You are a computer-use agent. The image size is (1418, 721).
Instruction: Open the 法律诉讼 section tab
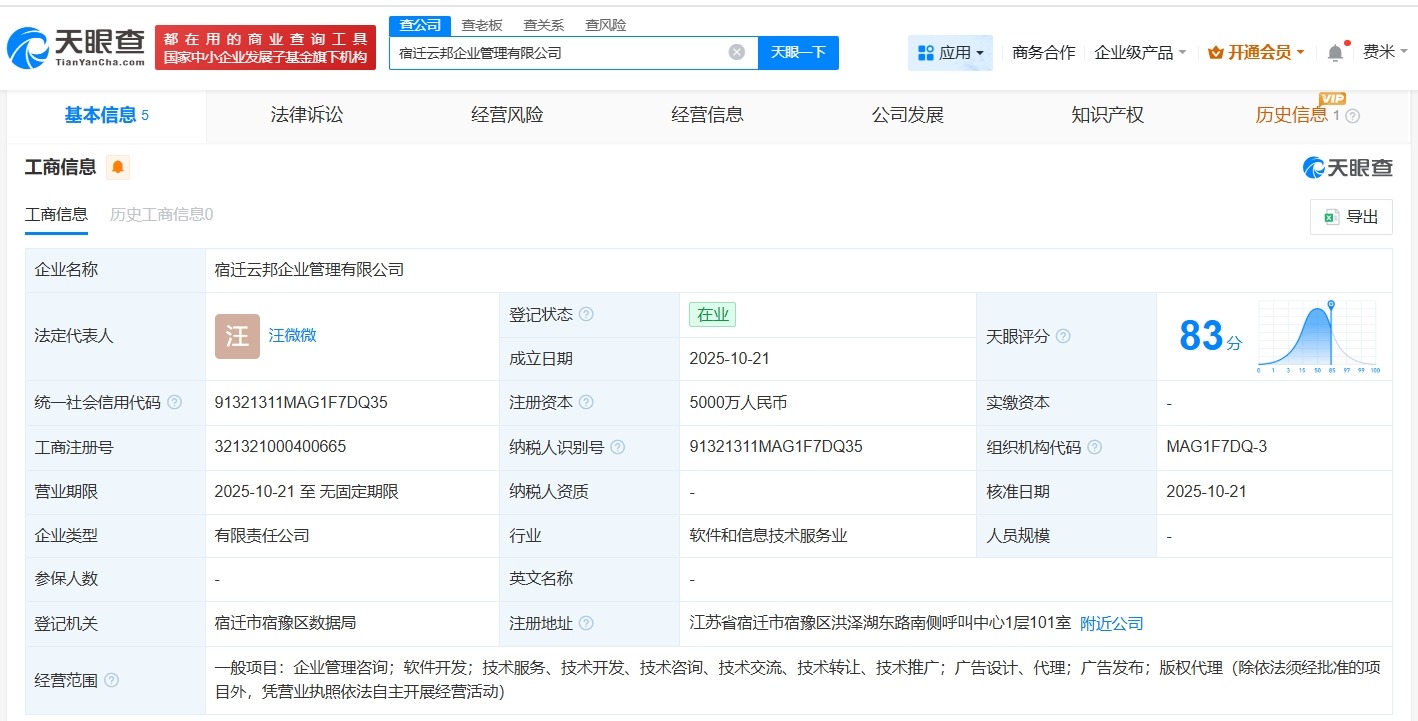click(306, 115)
